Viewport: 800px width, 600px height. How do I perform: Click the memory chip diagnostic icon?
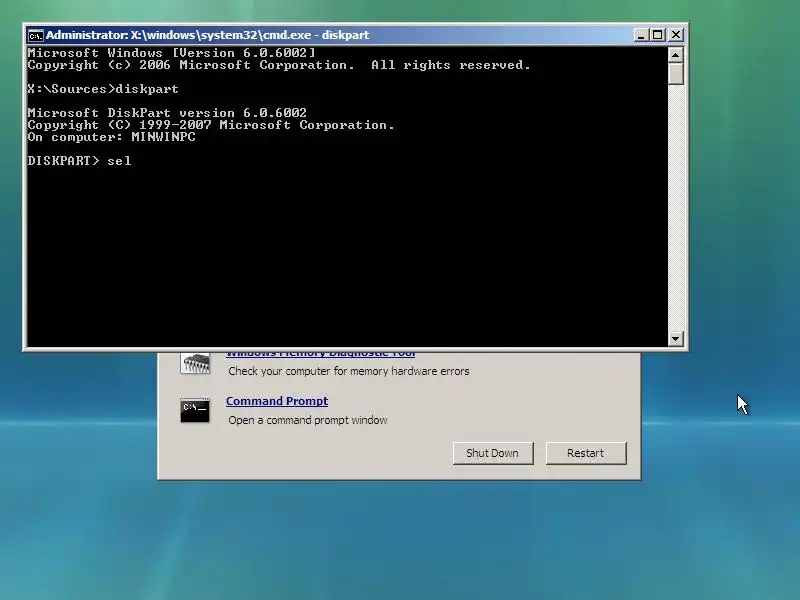pyautogui.click(x=195, y=364)
